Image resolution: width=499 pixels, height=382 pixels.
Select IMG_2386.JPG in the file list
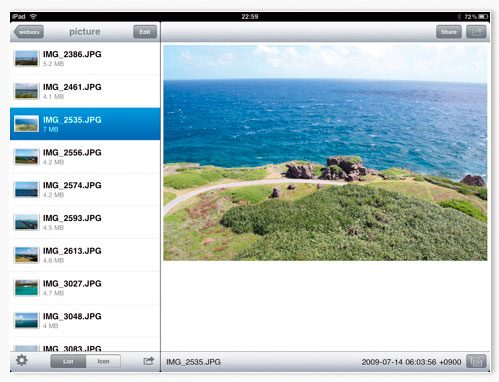85,58
